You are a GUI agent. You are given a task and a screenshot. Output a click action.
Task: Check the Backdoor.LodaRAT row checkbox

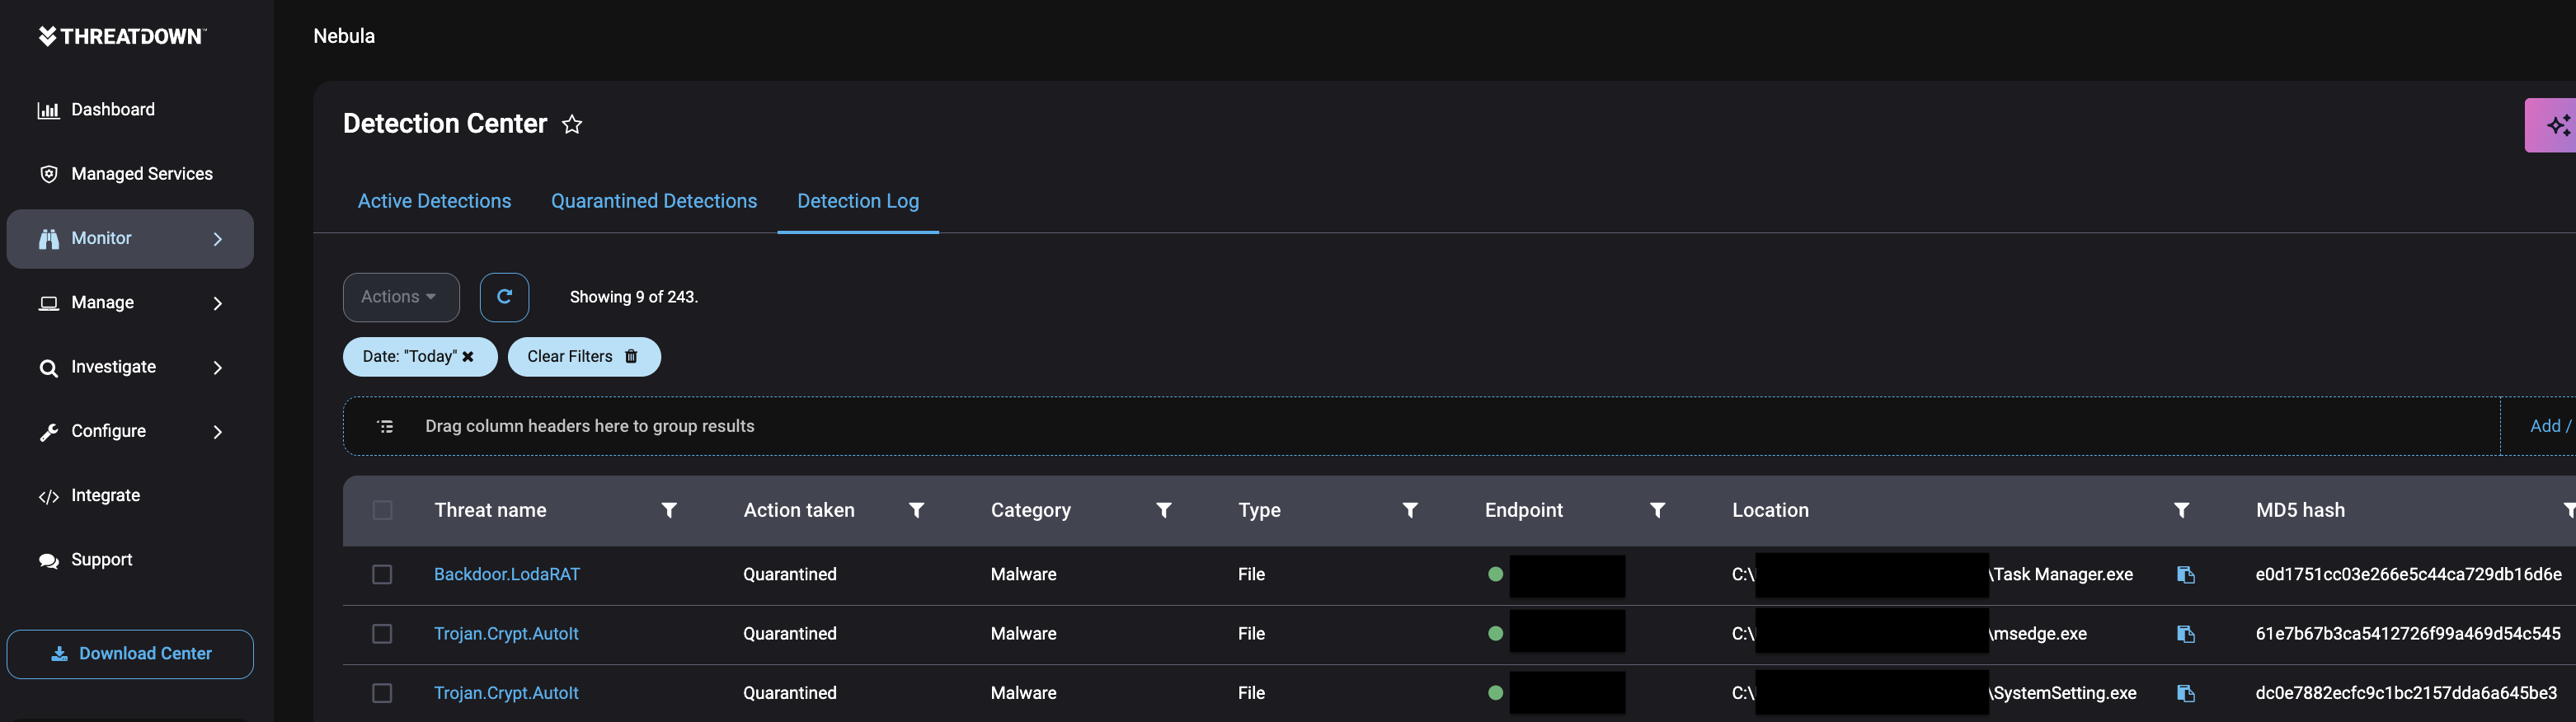[x=382, y=574]
